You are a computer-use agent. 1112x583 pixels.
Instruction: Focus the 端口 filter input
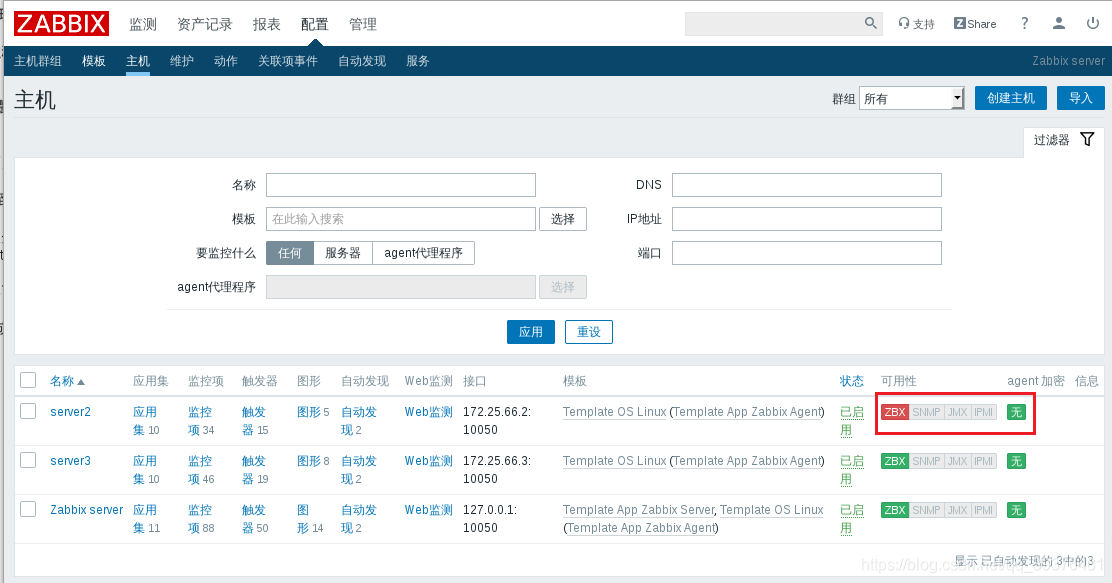click(x=806, y=252)
